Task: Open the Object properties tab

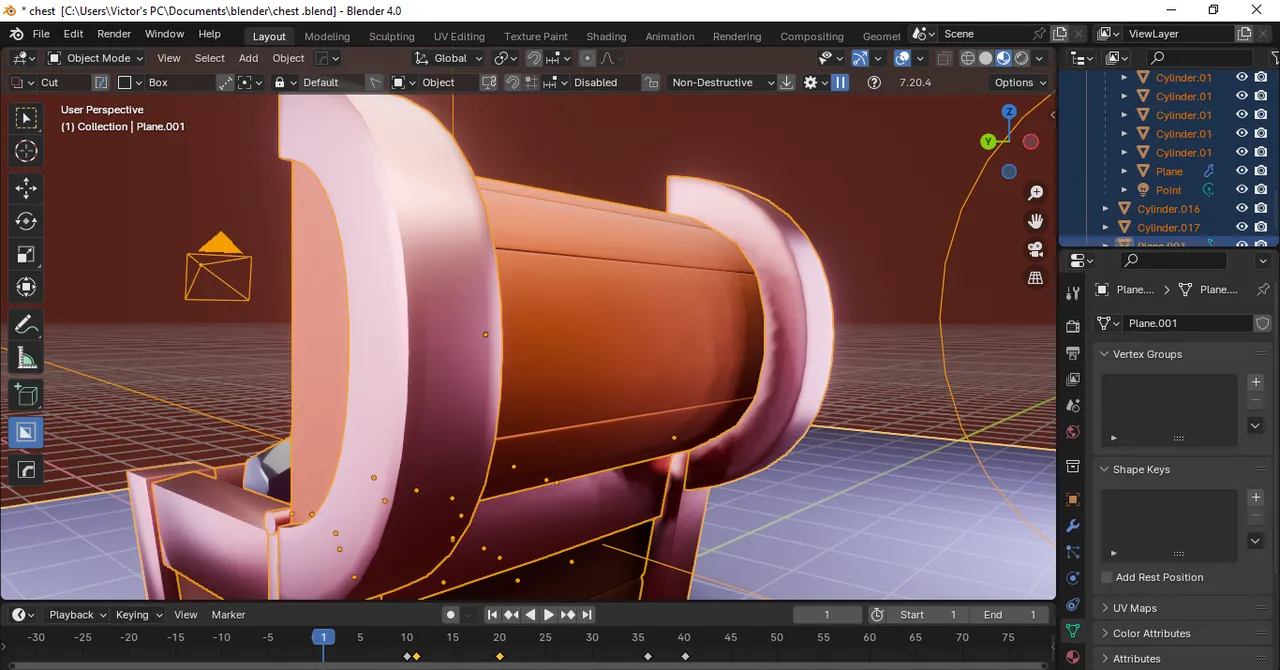Action: (x=1073, y=499)
